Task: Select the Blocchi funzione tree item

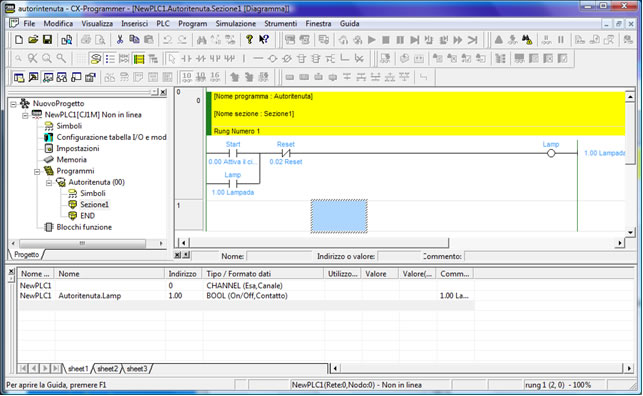Action: click(x=84, y=227)
